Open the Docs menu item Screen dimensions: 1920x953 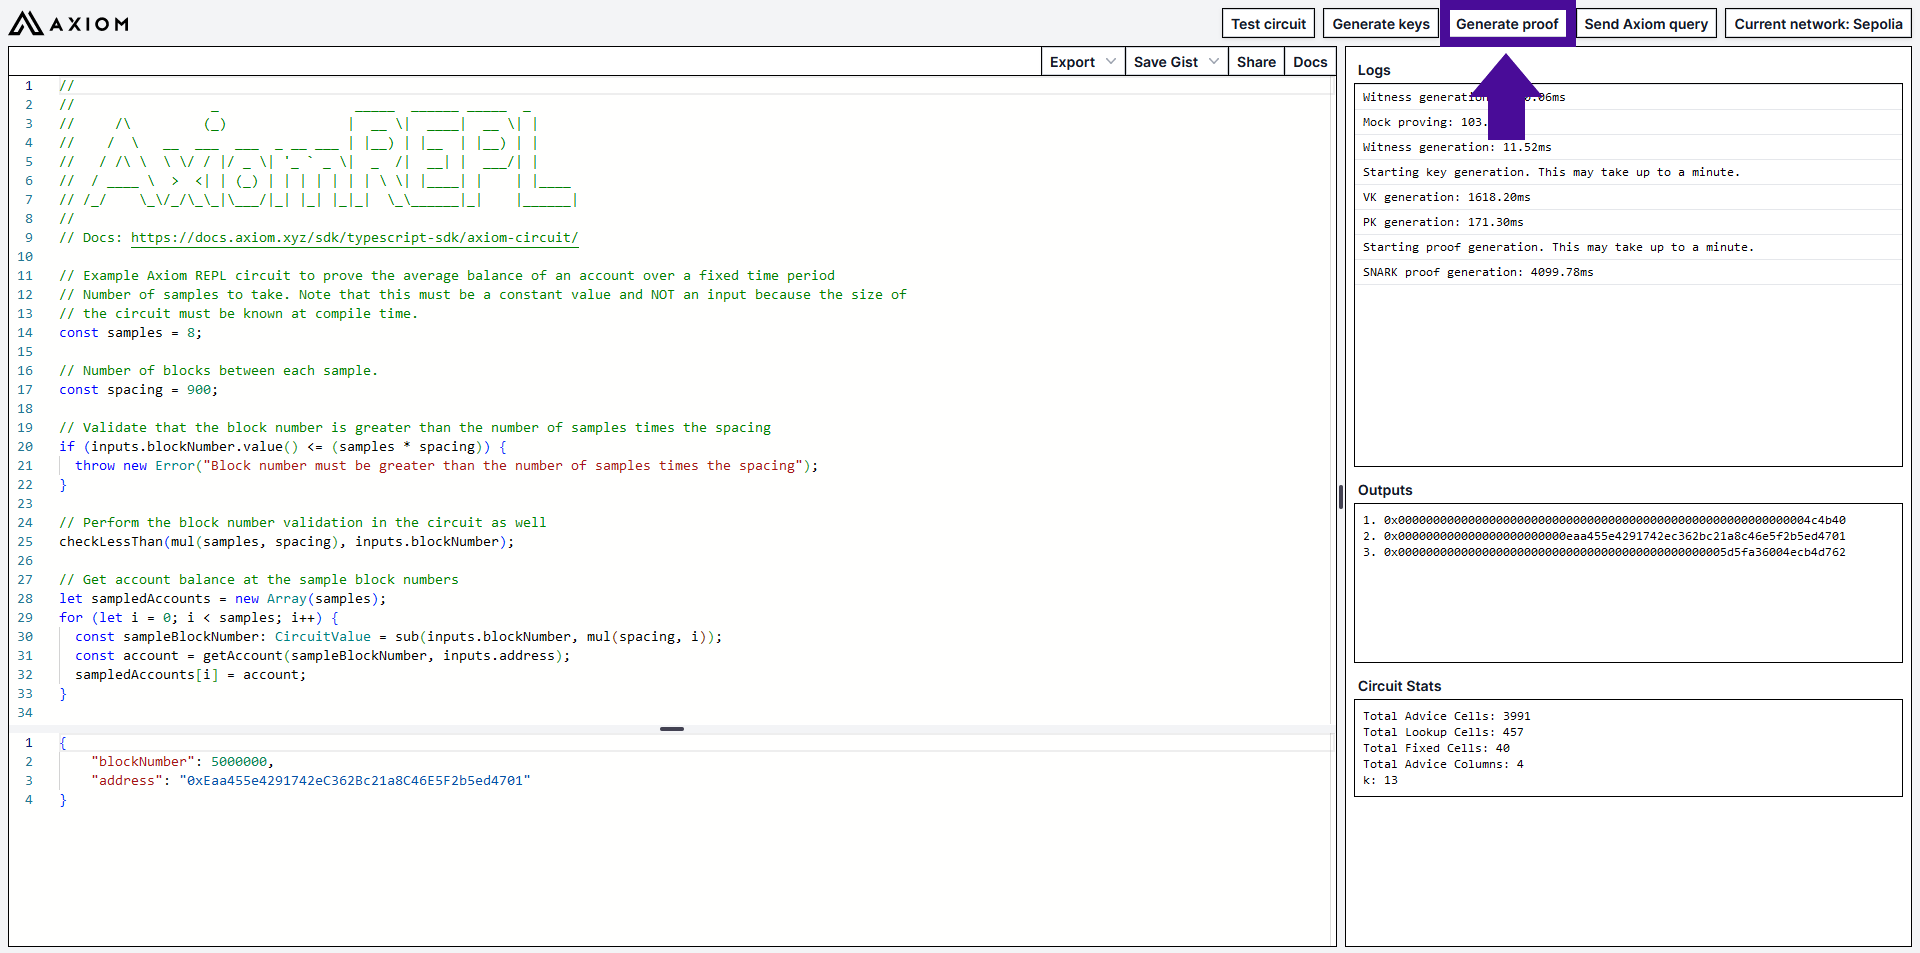1309,62
